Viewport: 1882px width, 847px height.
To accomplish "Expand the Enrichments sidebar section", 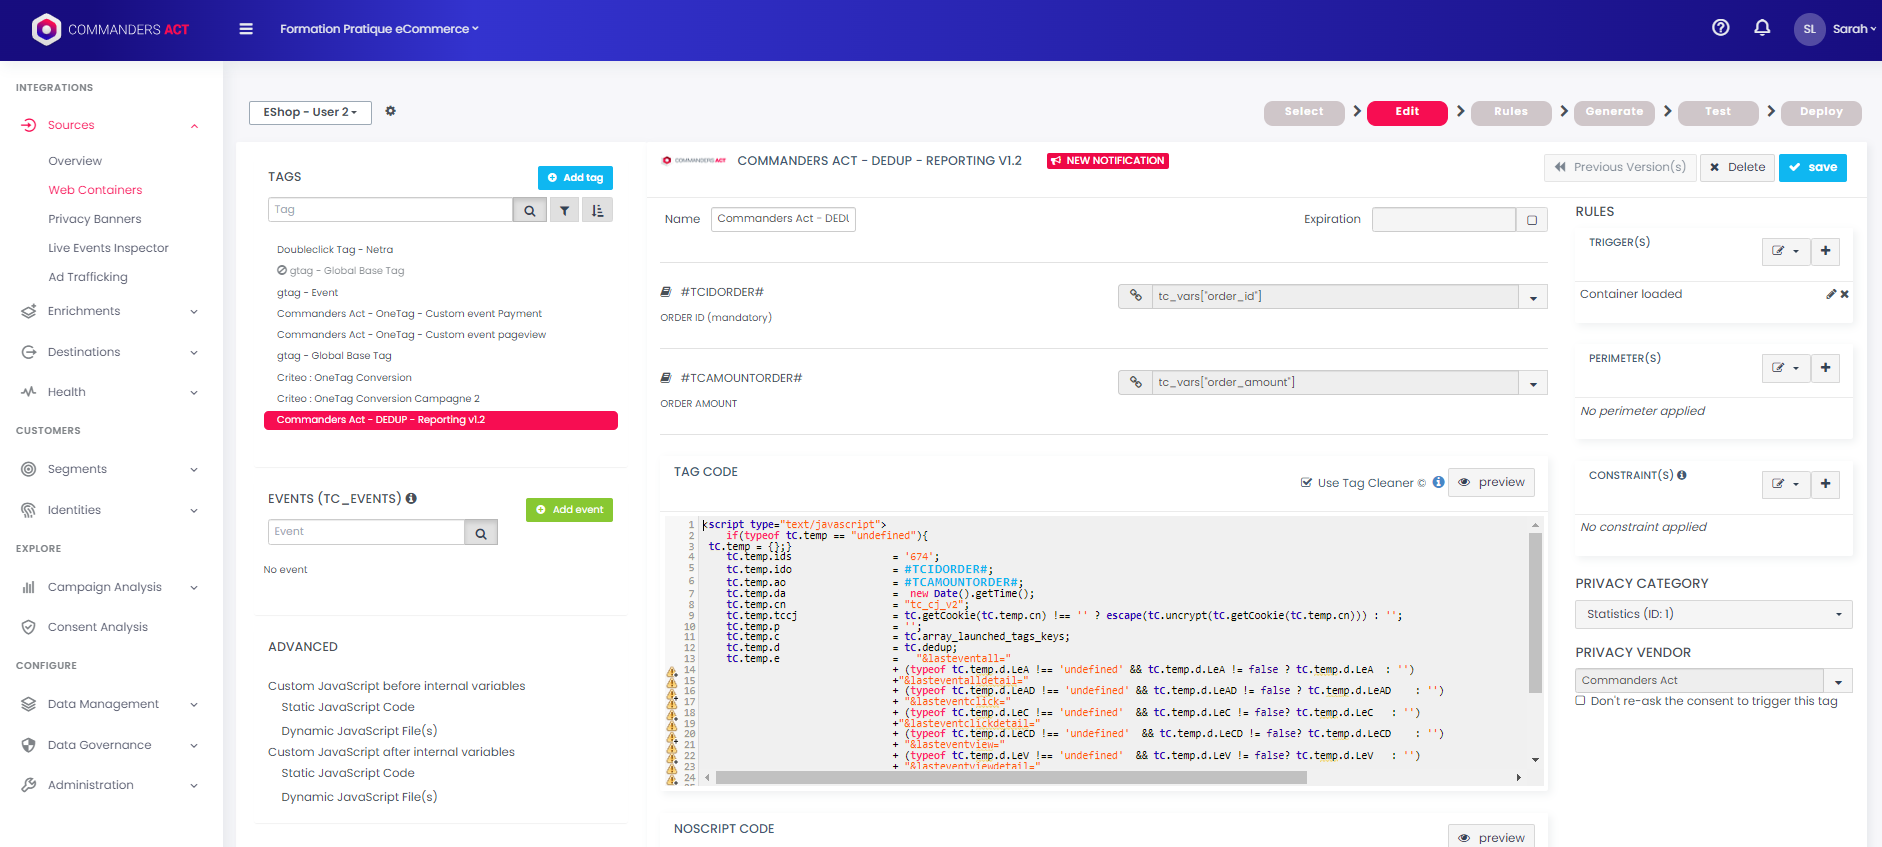I will [x=110, y=311].
